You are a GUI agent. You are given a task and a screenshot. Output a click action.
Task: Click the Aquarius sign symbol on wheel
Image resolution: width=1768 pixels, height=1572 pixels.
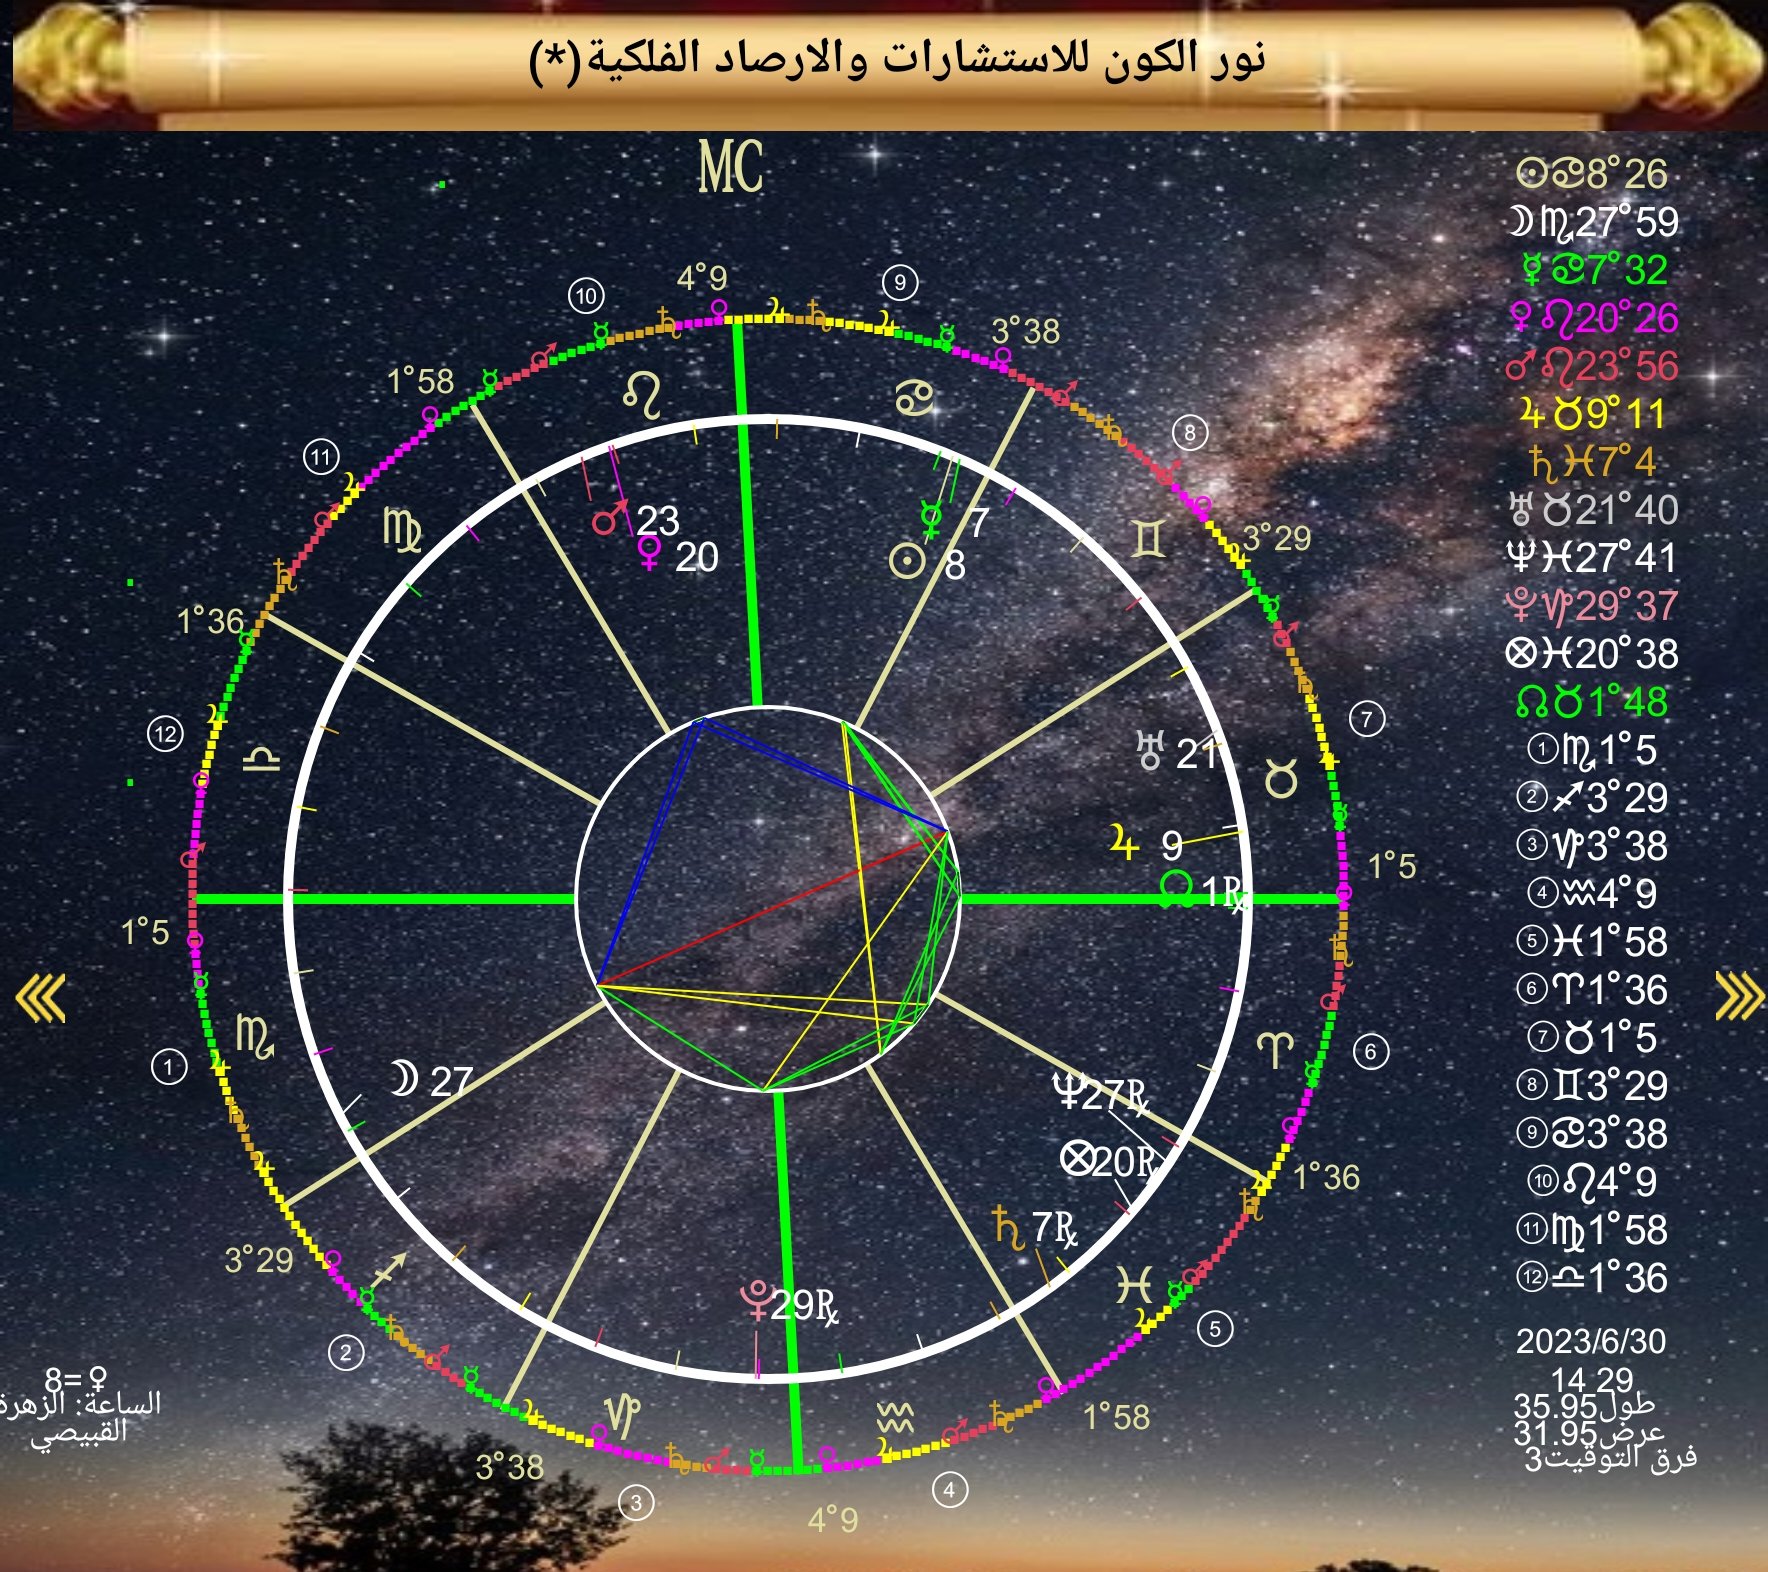click(895, 1417)
